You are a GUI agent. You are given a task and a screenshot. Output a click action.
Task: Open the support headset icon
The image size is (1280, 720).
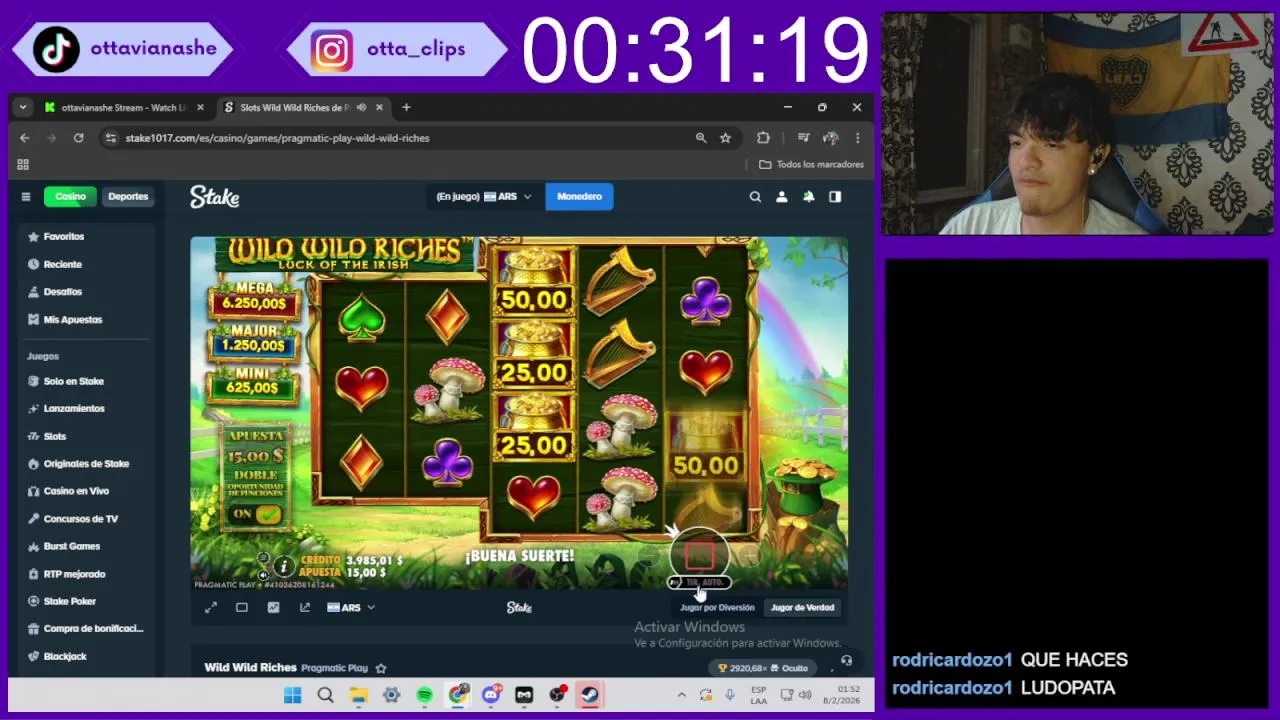pos(846,660)
